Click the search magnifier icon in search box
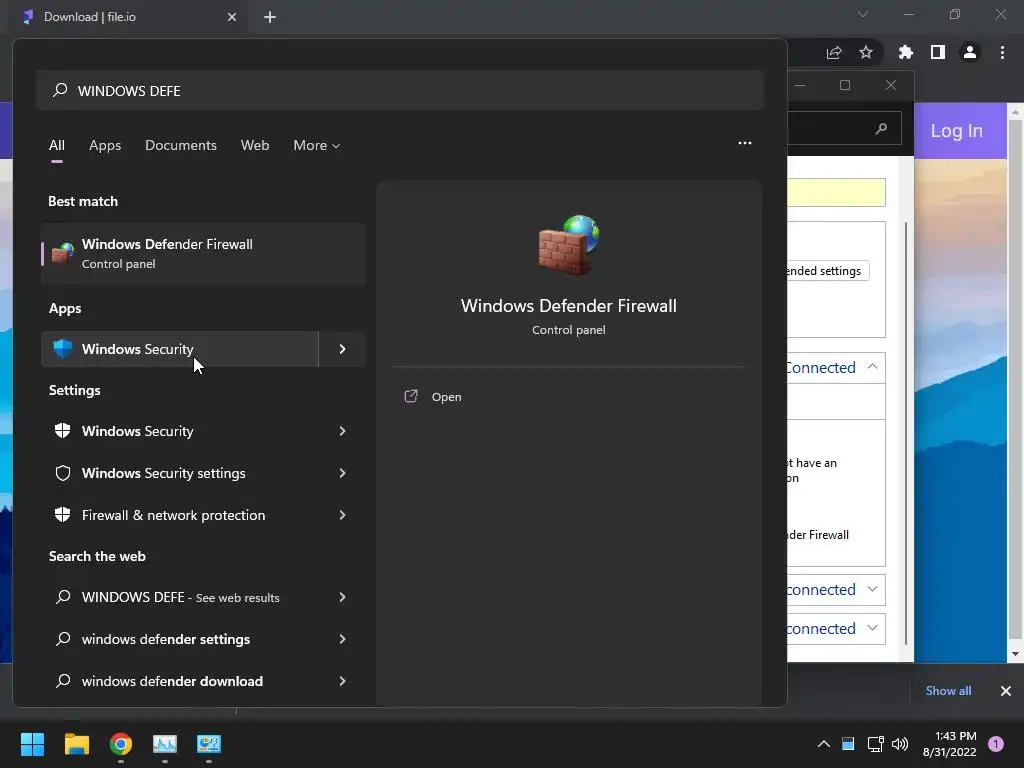 (60, 90)
